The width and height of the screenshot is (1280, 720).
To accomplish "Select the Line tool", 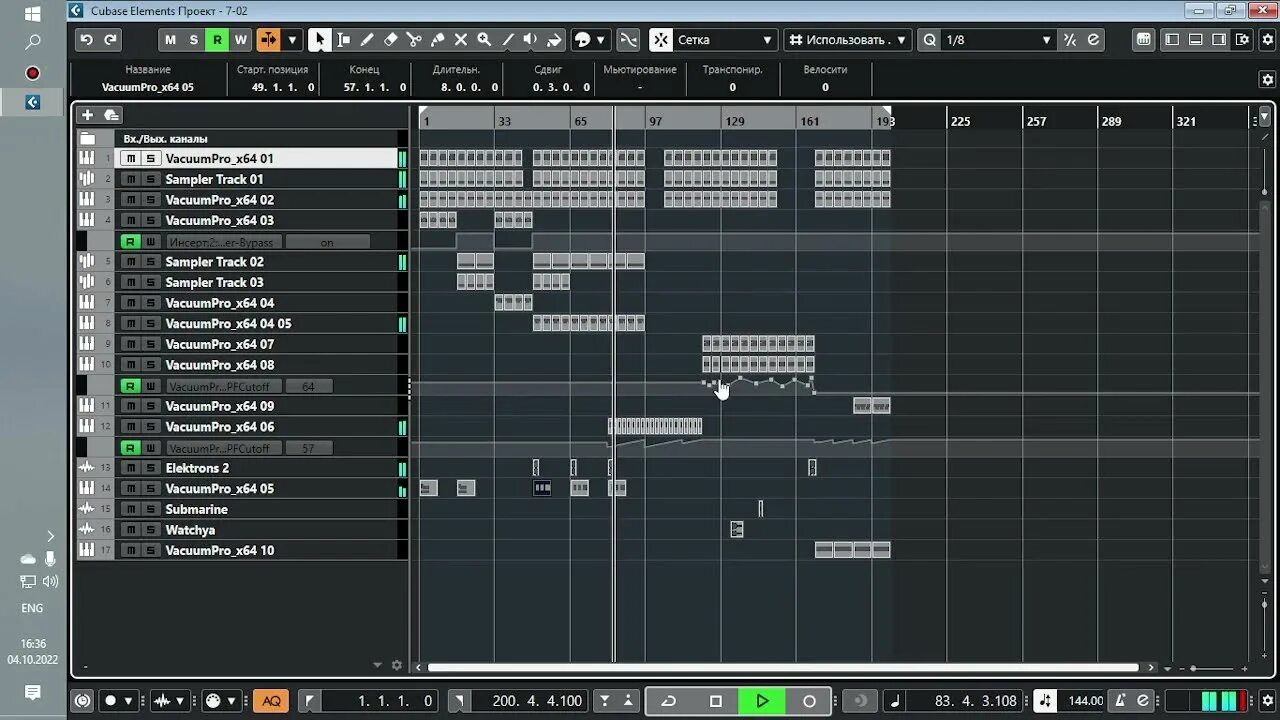I will click(507, 40).
